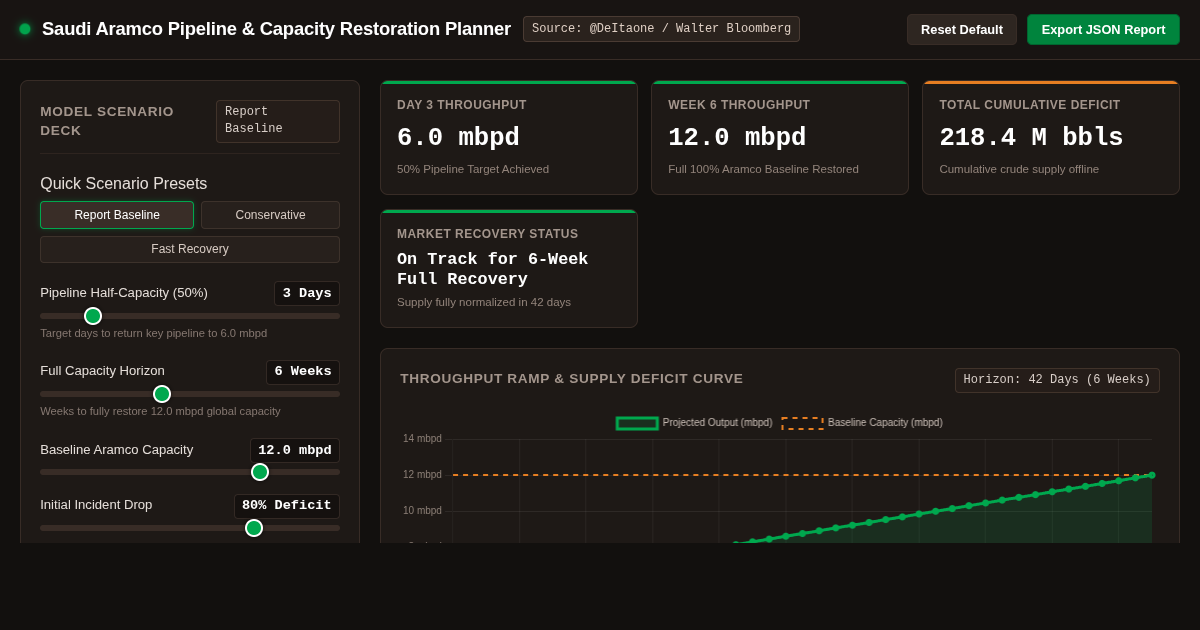This screenshot has height=630, width=1200.
Task: Click the 10 mbpd axis label
Action: click(422, 511)
